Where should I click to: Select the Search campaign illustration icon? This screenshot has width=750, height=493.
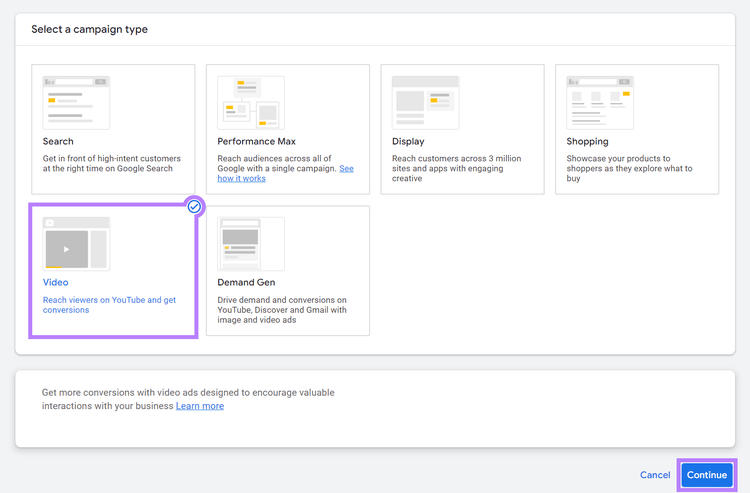tap(76, 102)
